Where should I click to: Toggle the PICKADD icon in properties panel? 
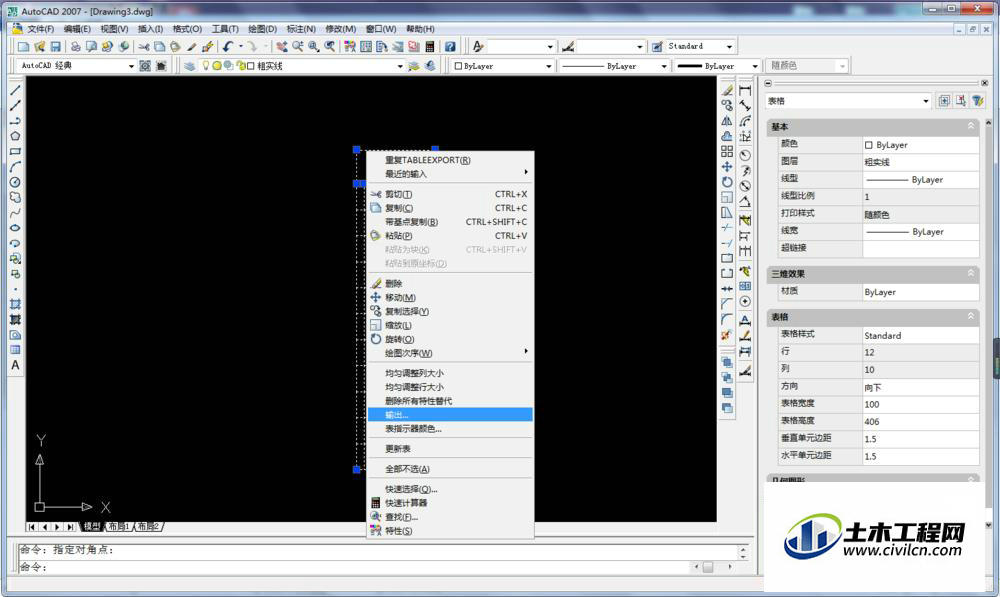pos(945,101)
